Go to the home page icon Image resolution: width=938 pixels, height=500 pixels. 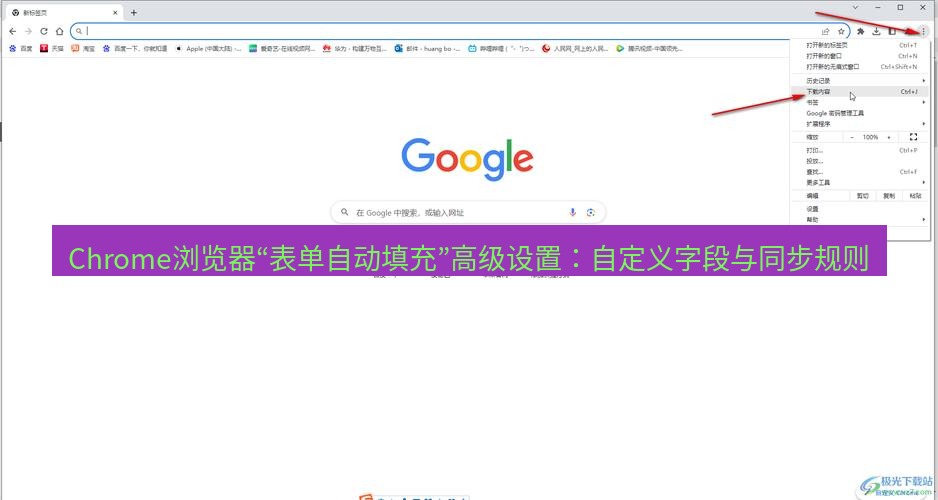tap(59, 31)
